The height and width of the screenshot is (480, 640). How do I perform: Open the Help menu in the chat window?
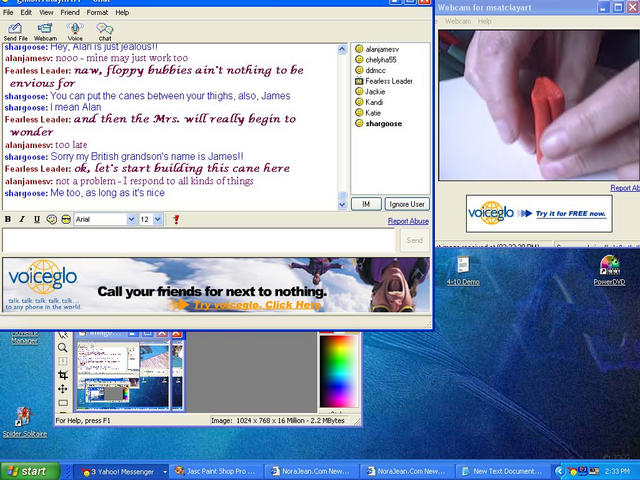point(122,13)
